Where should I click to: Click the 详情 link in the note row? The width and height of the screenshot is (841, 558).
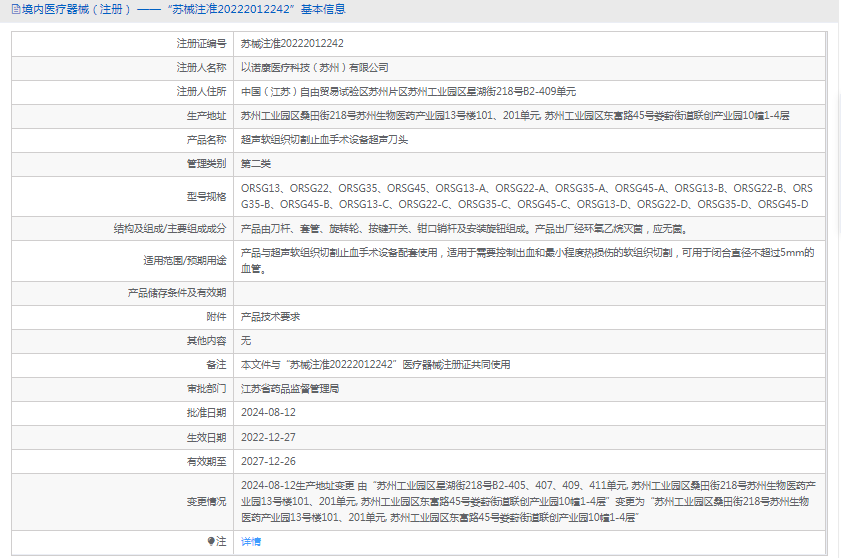[x=250, y=541]
